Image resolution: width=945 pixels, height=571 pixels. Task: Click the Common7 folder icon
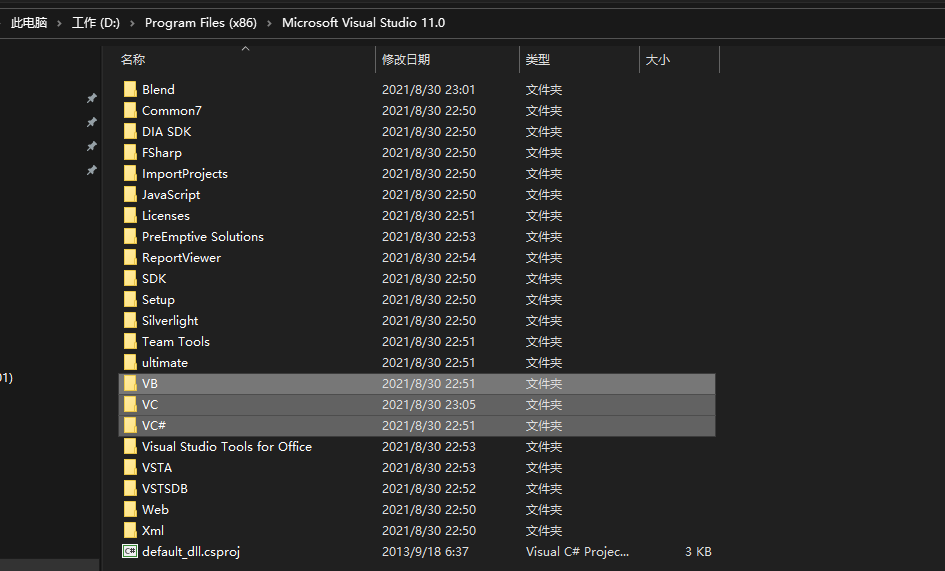[130, 110]
